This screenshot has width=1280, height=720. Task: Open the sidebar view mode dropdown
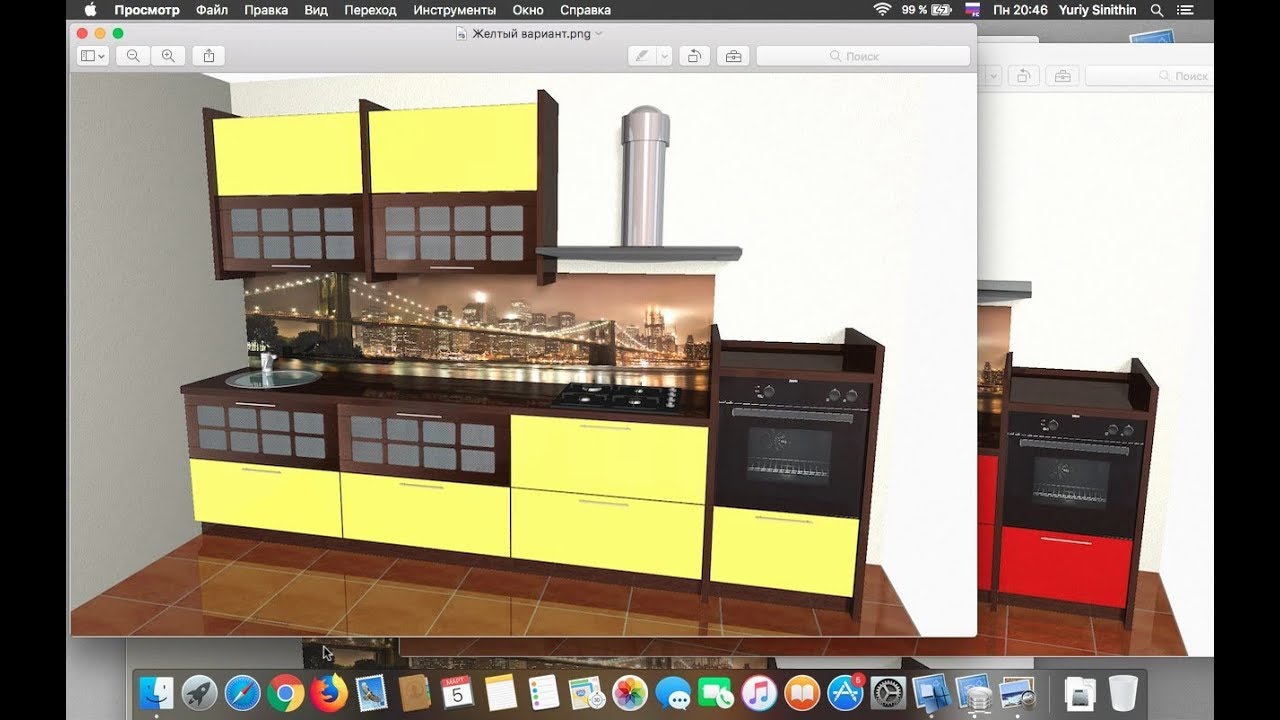point(93,56)
